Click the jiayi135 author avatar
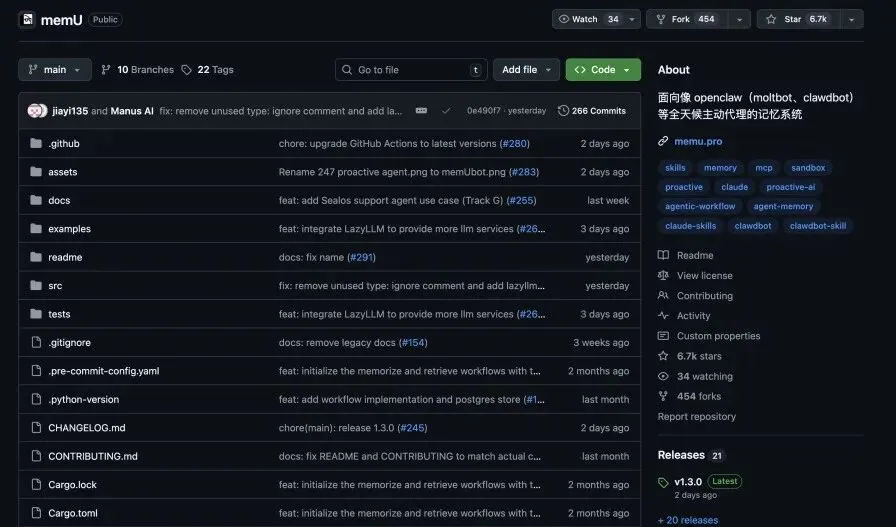Screen dimensions: 896x527 (34, 110)
